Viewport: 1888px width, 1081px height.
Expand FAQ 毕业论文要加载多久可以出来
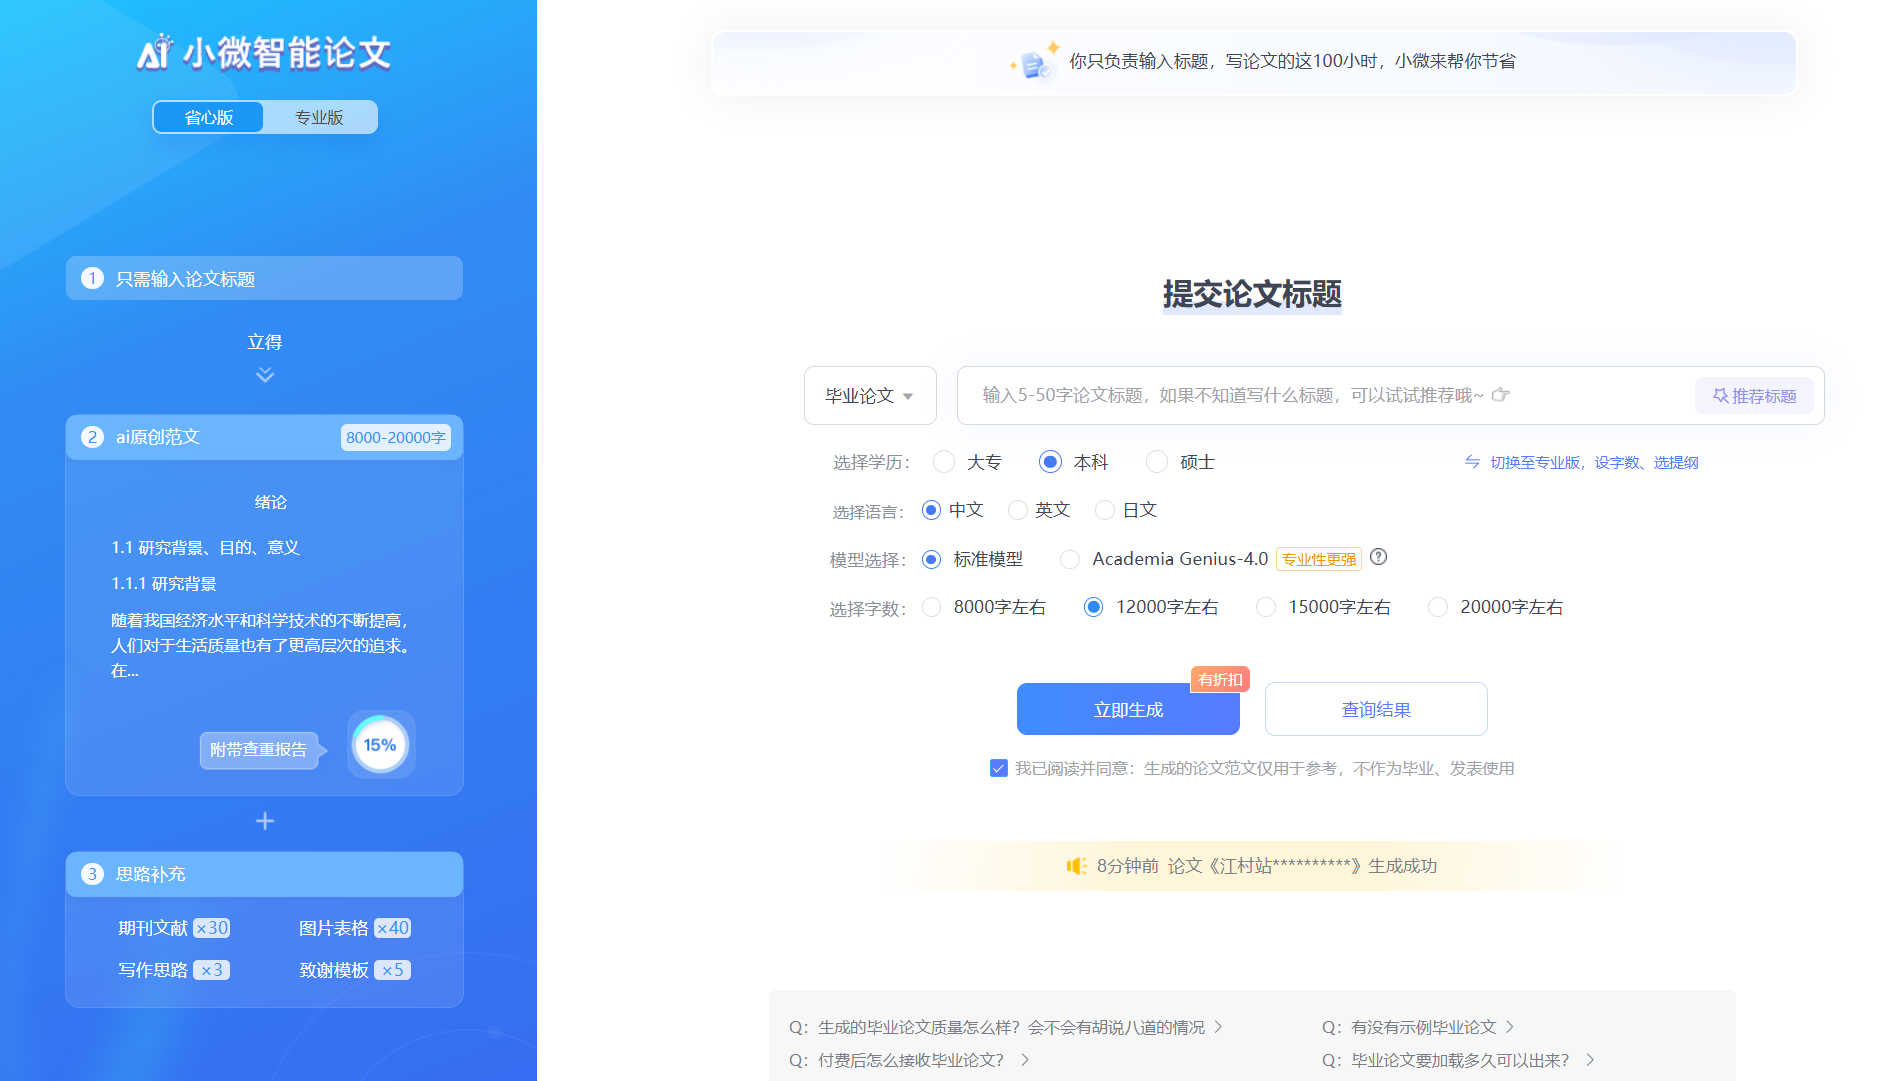[1458, 1060]
